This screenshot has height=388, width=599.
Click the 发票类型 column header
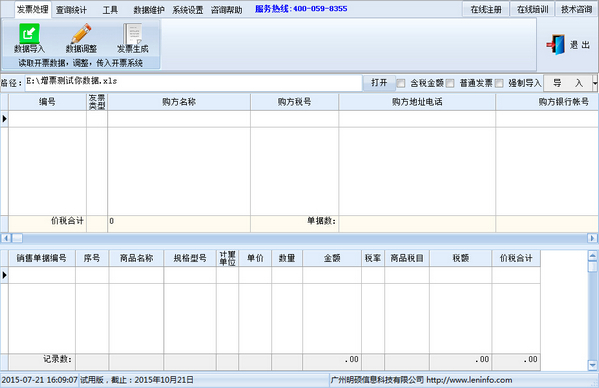pos(97,102)
